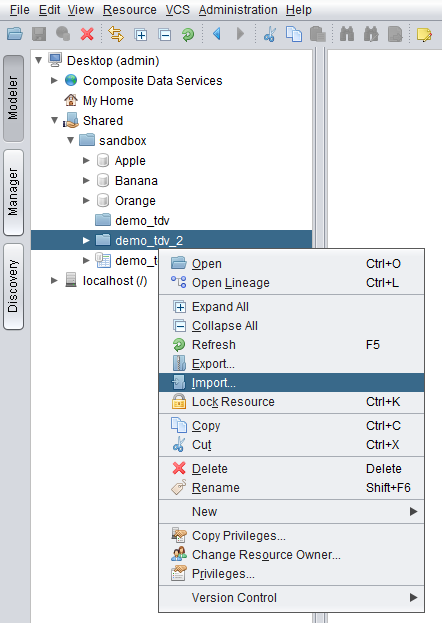Switch to the Discovery side tab

click(x=14, y=286)
